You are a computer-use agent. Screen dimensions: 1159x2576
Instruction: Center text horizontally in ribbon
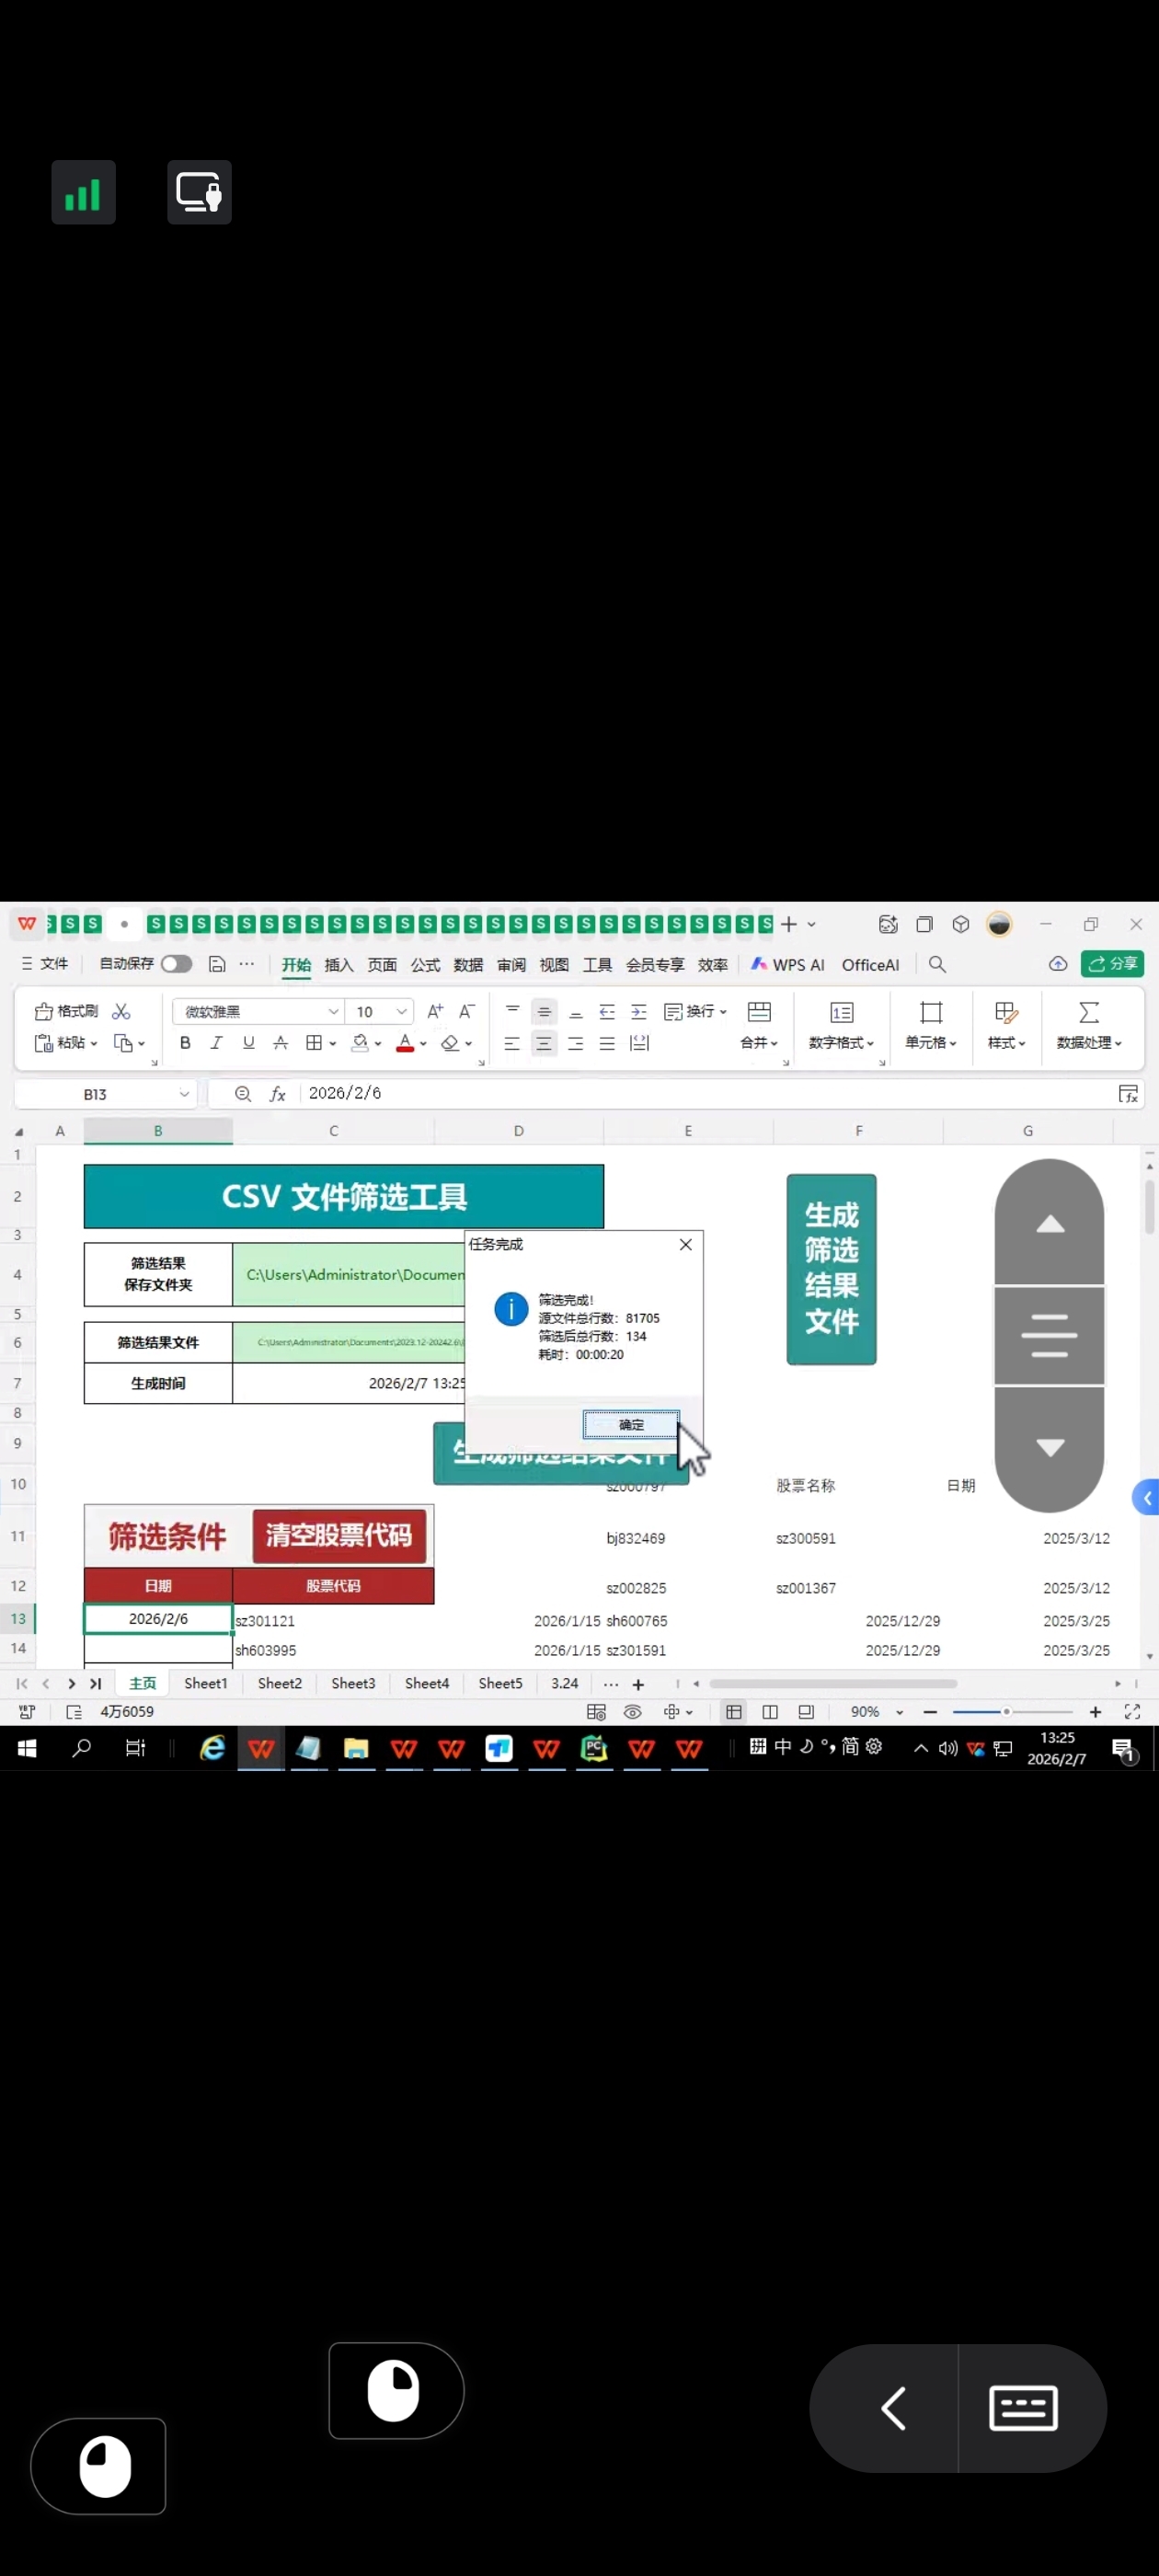coord(544,1043)
